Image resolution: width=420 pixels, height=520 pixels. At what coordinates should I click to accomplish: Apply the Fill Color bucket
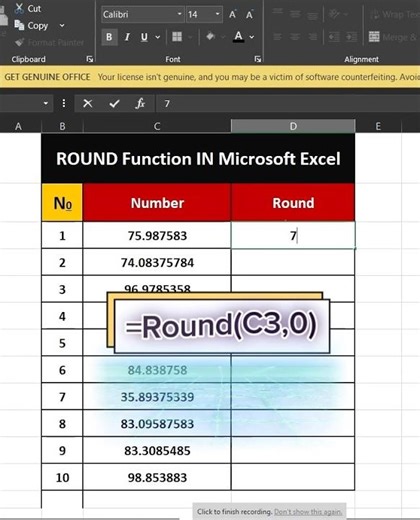[x=210, y=36]
